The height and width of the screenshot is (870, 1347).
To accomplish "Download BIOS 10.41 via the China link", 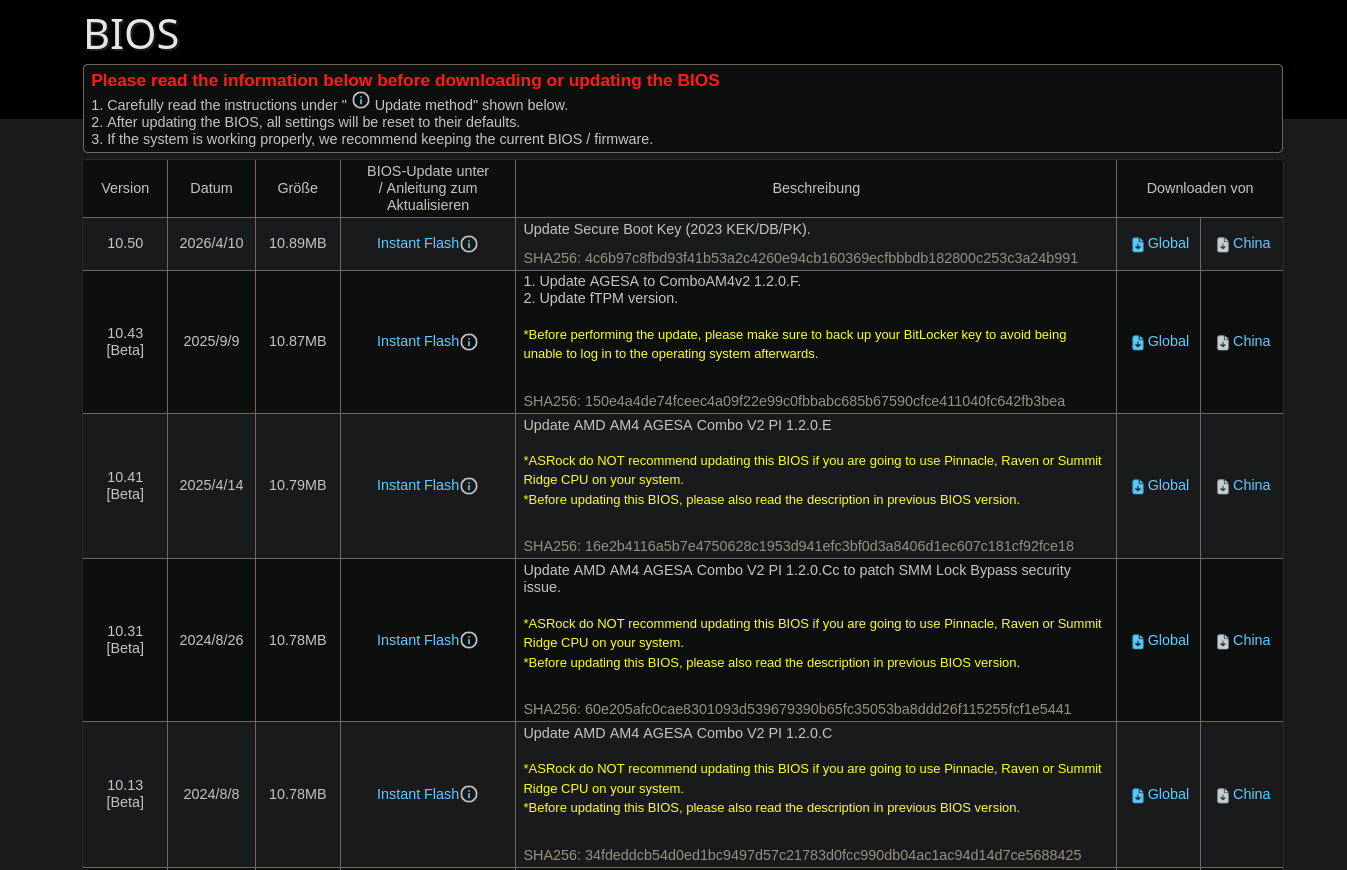I will (x=1251, y=485).
